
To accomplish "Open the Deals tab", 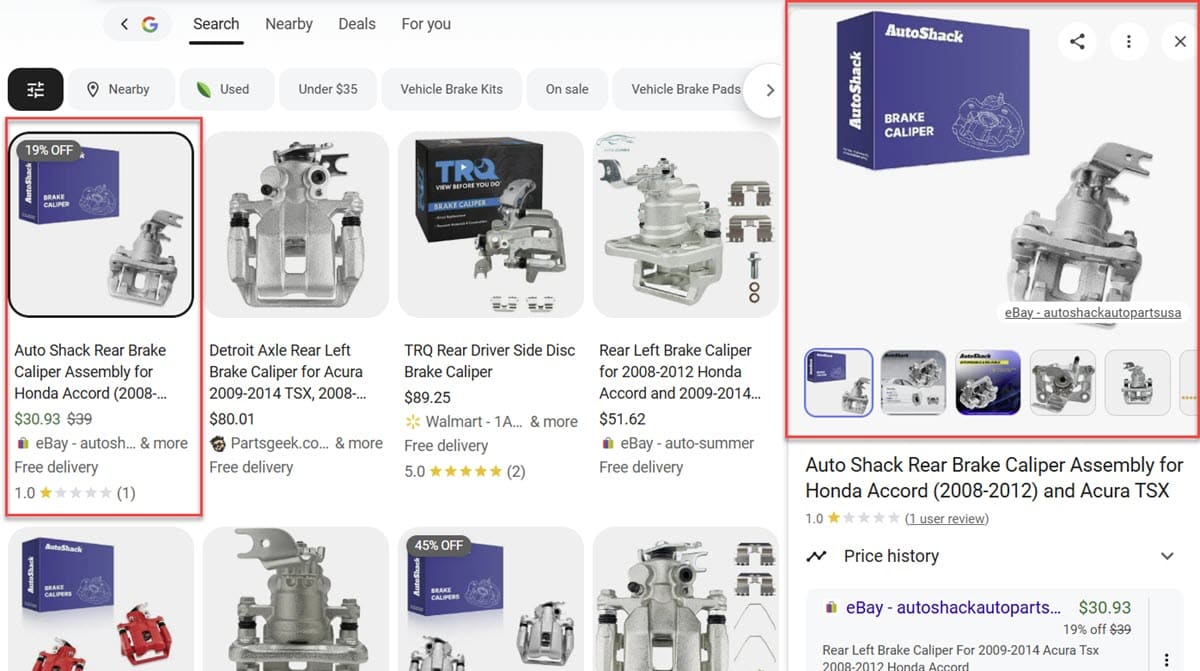I will 357,24.
